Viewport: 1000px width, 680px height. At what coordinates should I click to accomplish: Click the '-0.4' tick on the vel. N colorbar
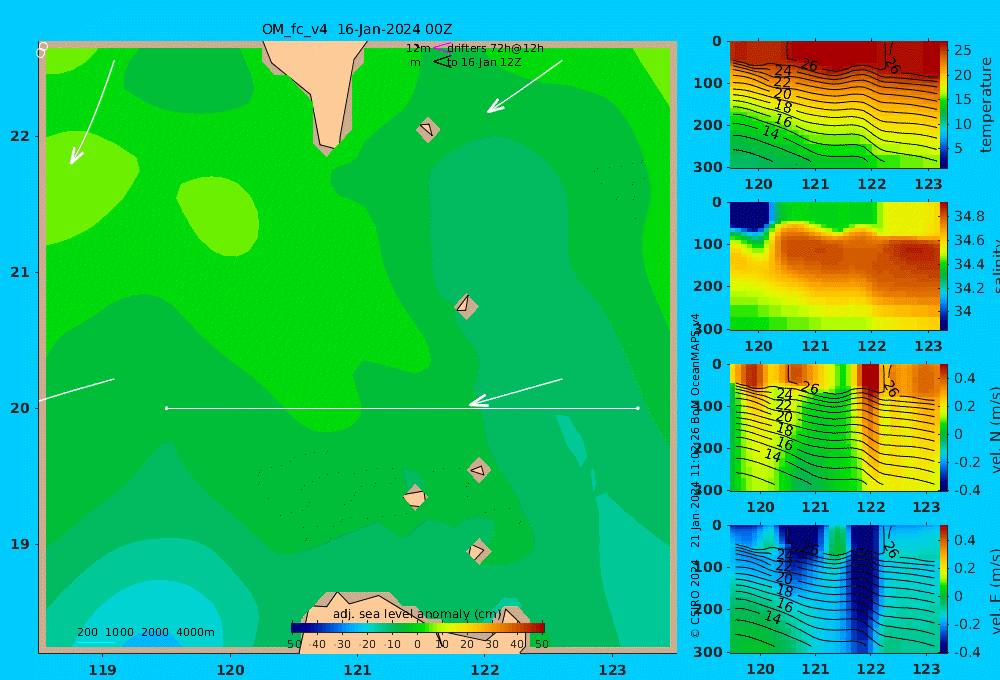tap(965, 490)
